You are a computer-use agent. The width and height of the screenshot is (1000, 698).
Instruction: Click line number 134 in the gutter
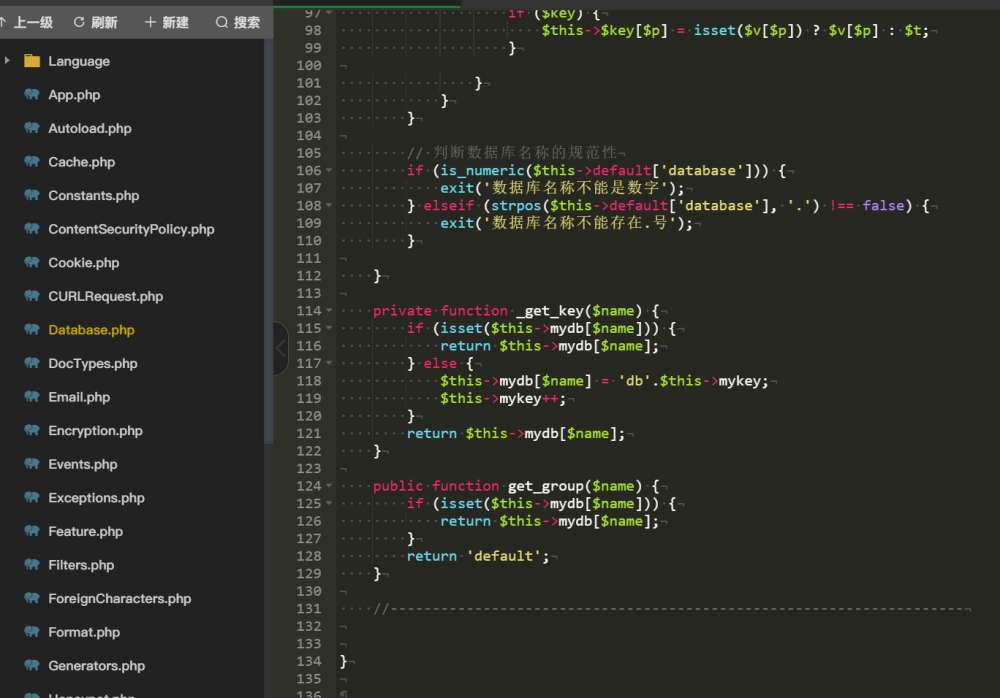tap(309, 661)
